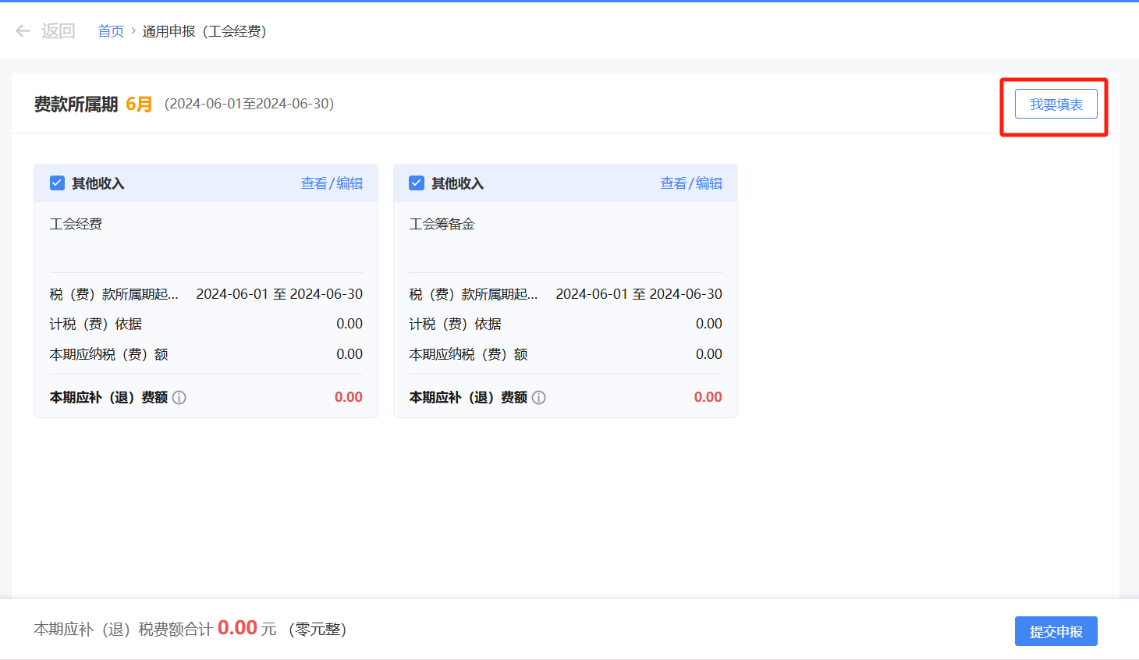Click （零元整） text in bottom bar
This screenshot has height=660, width=1139.
pos(317,630)
